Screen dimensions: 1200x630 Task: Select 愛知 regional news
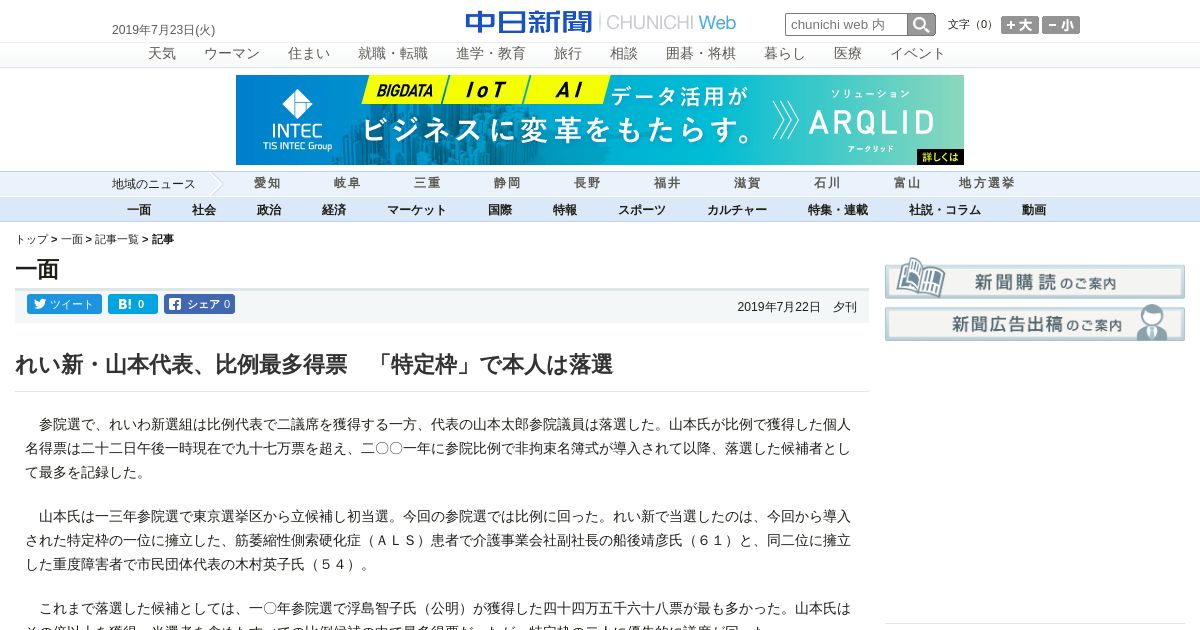(267, 183)
